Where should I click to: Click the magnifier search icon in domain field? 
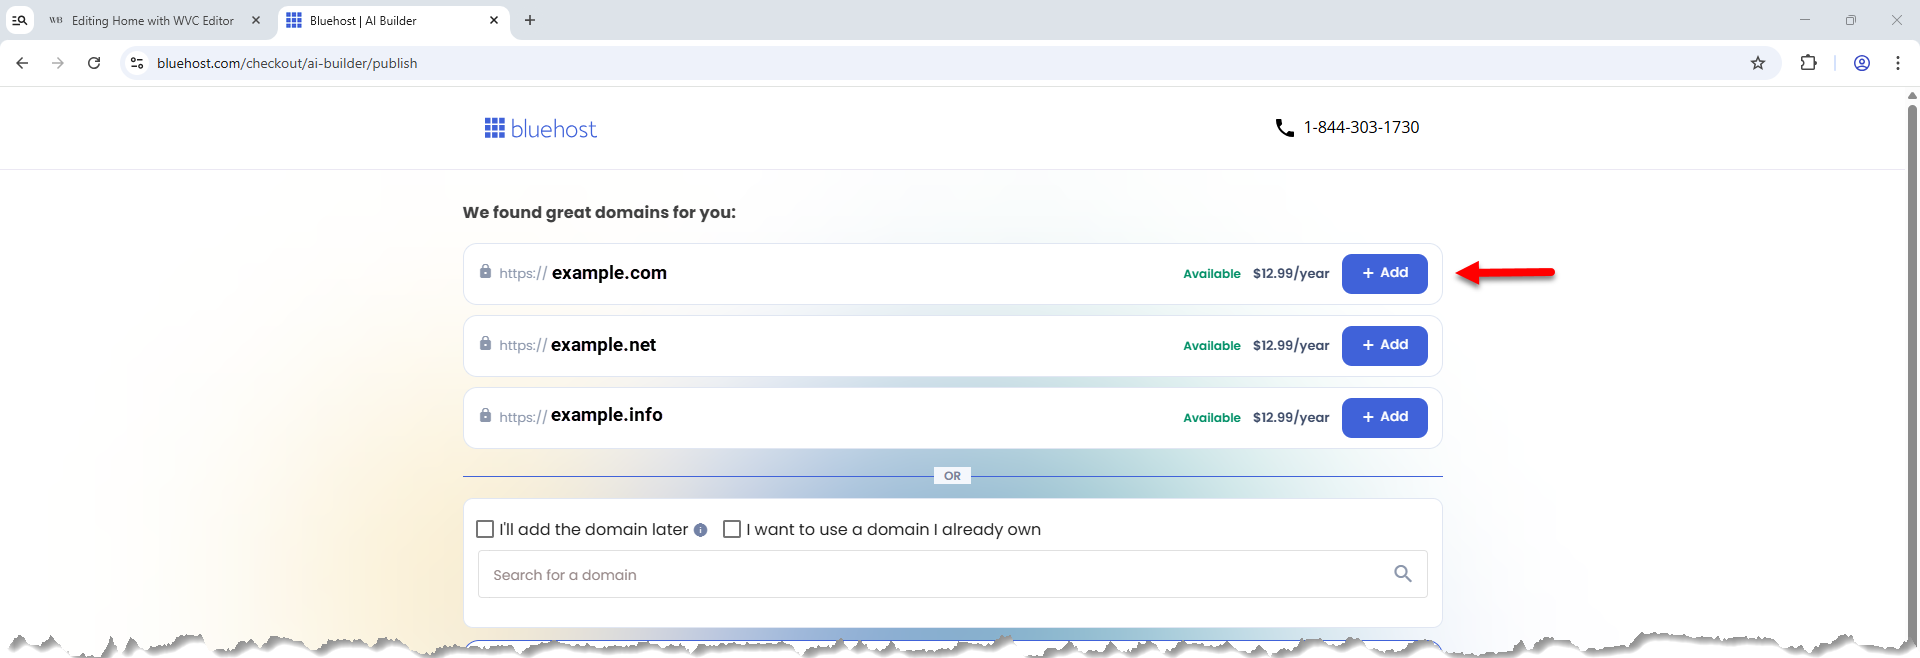click(x=1403, y=574)
